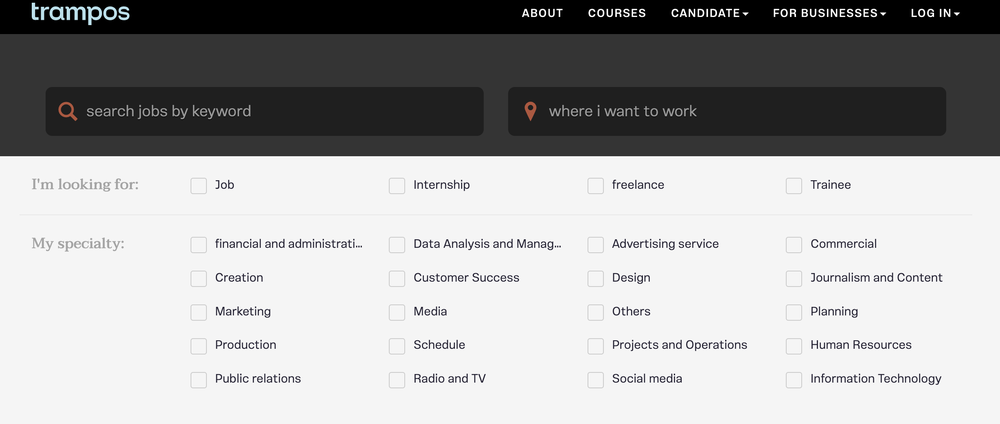Tick the freelance checkbox
Screen dimensions: 1000x424
click(596, 185)
